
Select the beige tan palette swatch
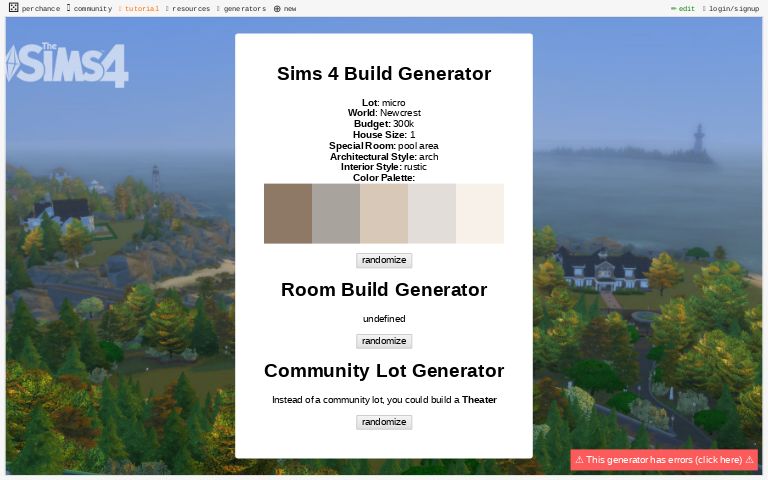[384, 213]
